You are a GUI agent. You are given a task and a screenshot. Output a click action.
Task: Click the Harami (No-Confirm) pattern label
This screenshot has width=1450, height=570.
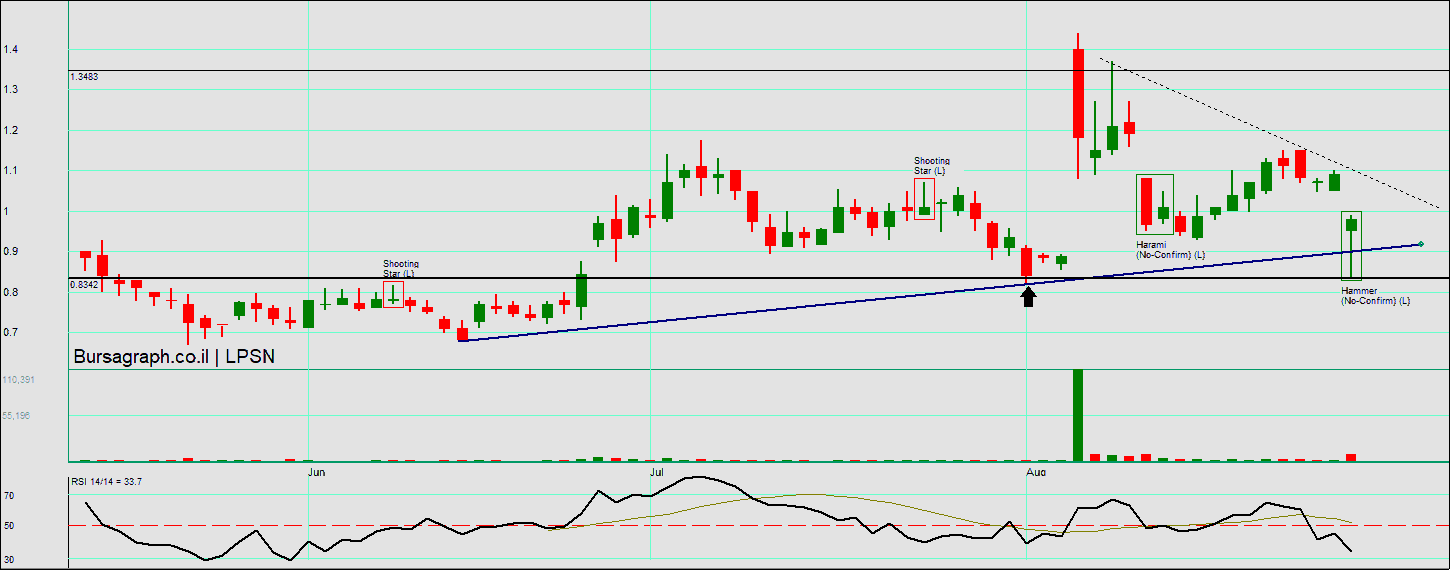click(1170, 250)
